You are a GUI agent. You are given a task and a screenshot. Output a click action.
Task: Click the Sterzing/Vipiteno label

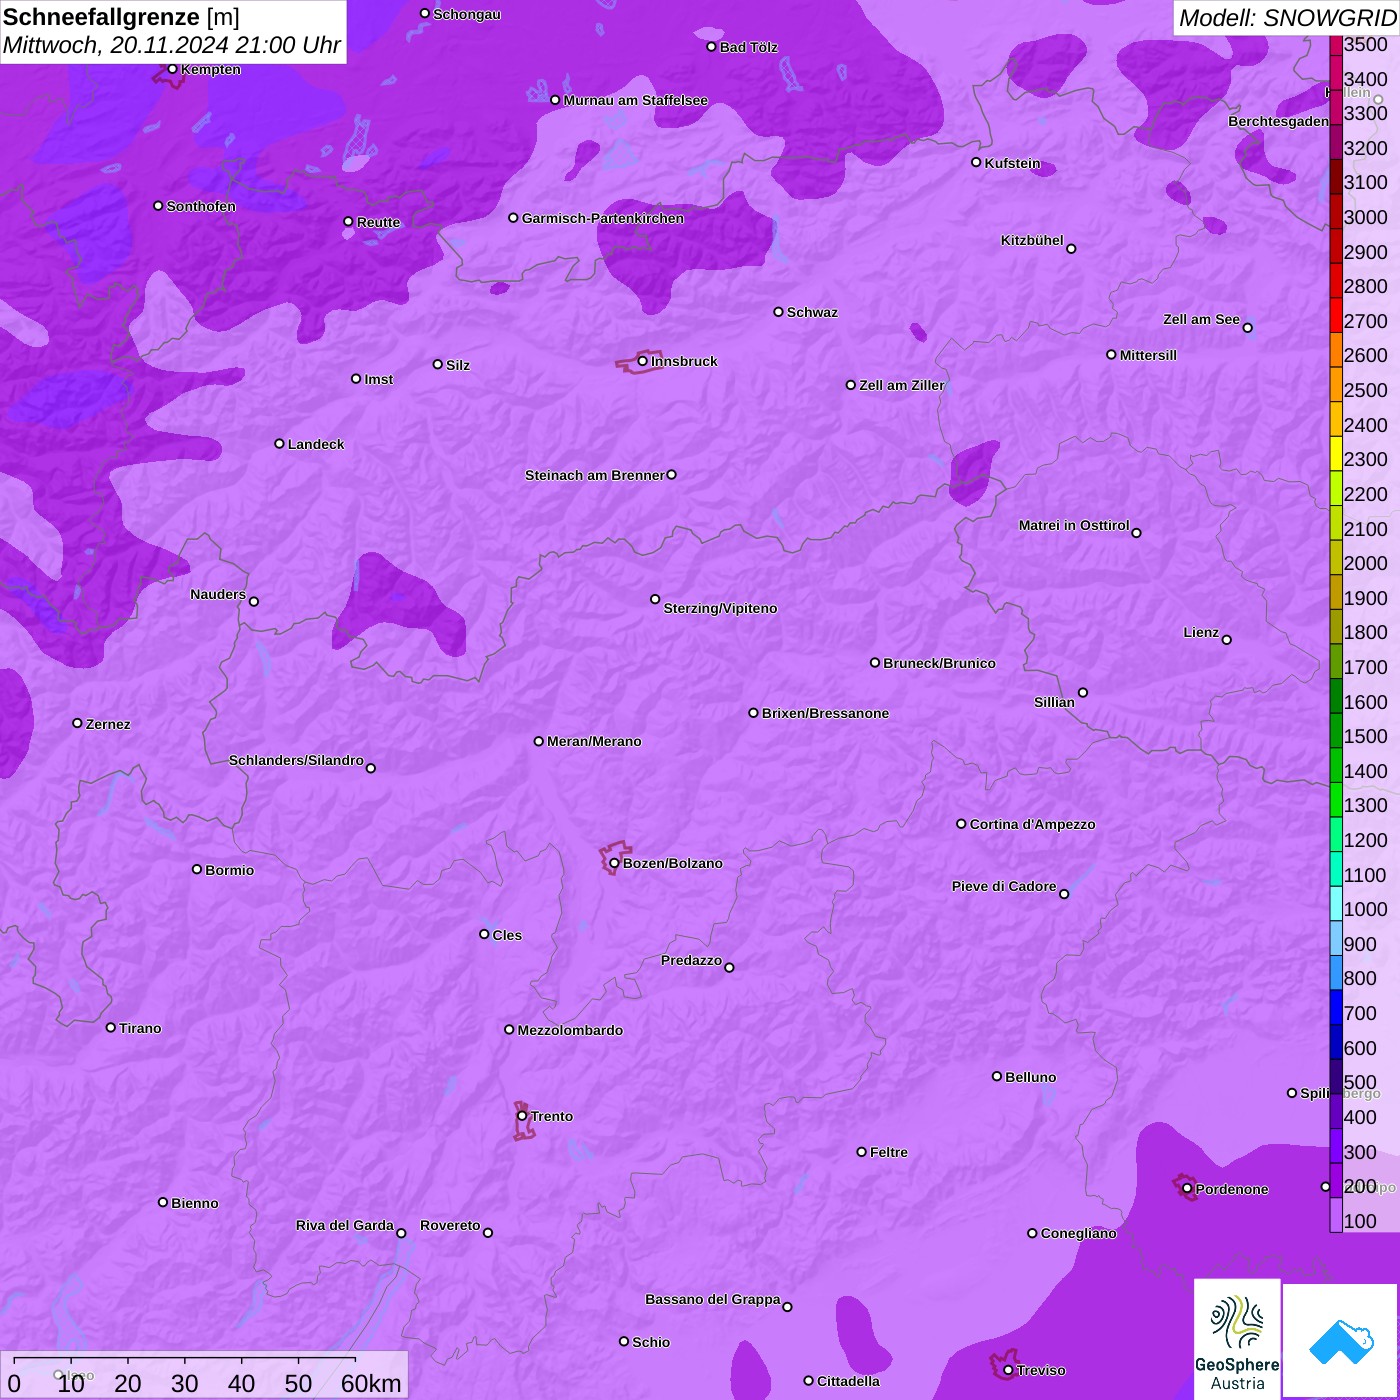[720, 608]
